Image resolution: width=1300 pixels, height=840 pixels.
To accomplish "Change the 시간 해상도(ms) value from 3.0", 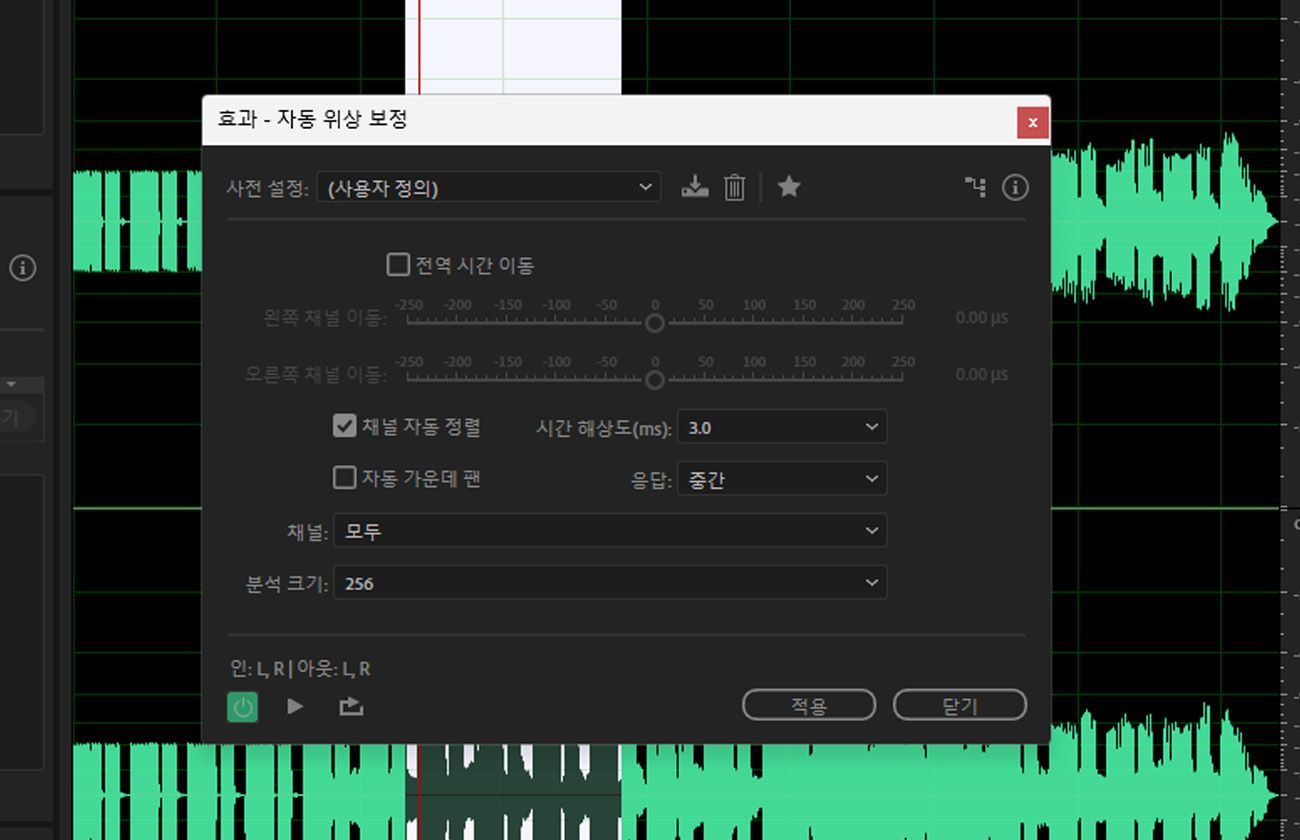I will (x=781, y=427).
